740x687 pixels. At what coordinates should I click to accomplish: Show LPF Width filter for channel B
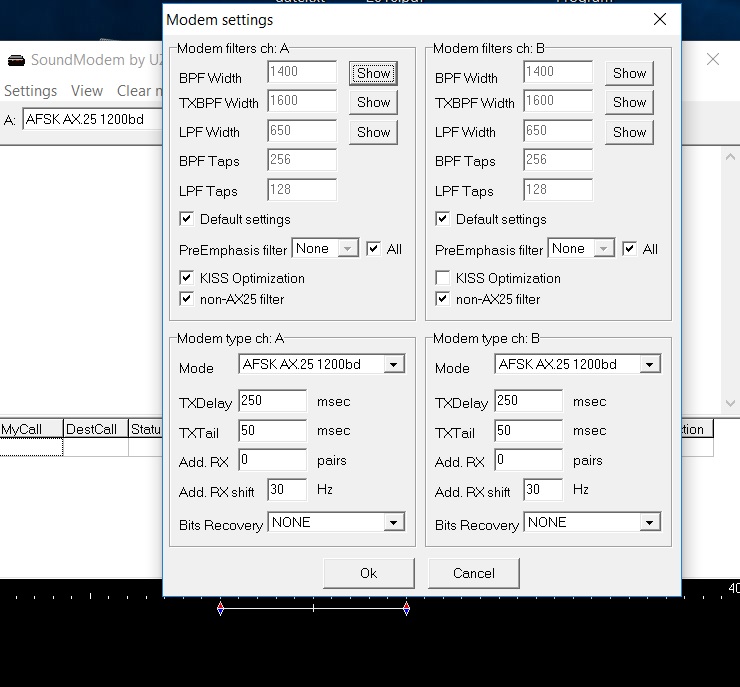click(629, 132)
